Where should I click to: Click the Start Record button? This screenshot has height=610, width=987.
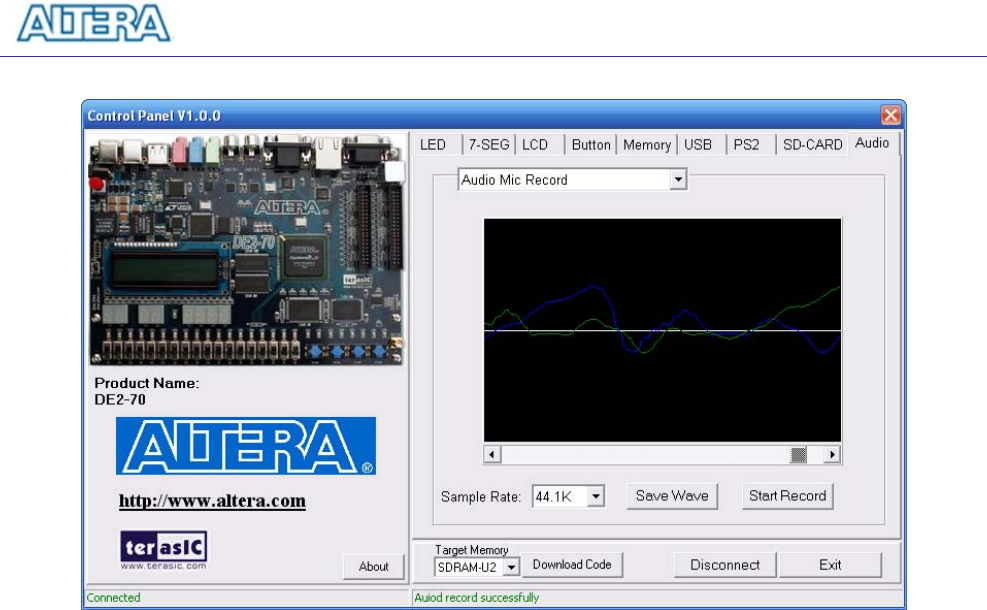[787, 496]
